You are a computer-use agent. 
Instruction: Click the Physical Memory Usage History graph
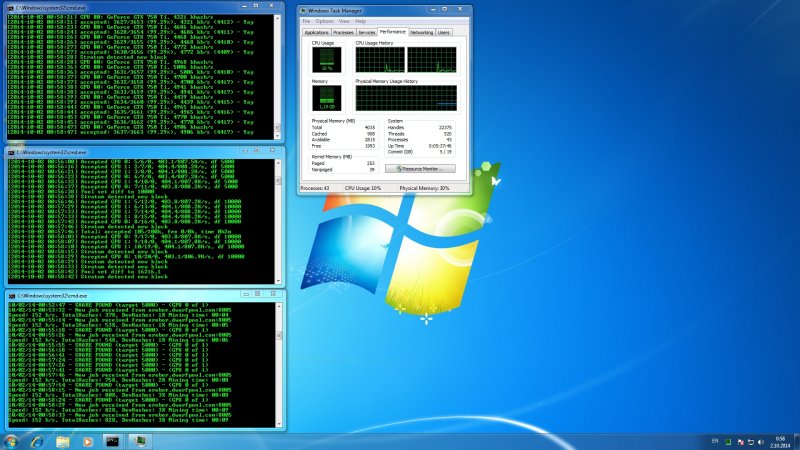(x=406, y=98)
